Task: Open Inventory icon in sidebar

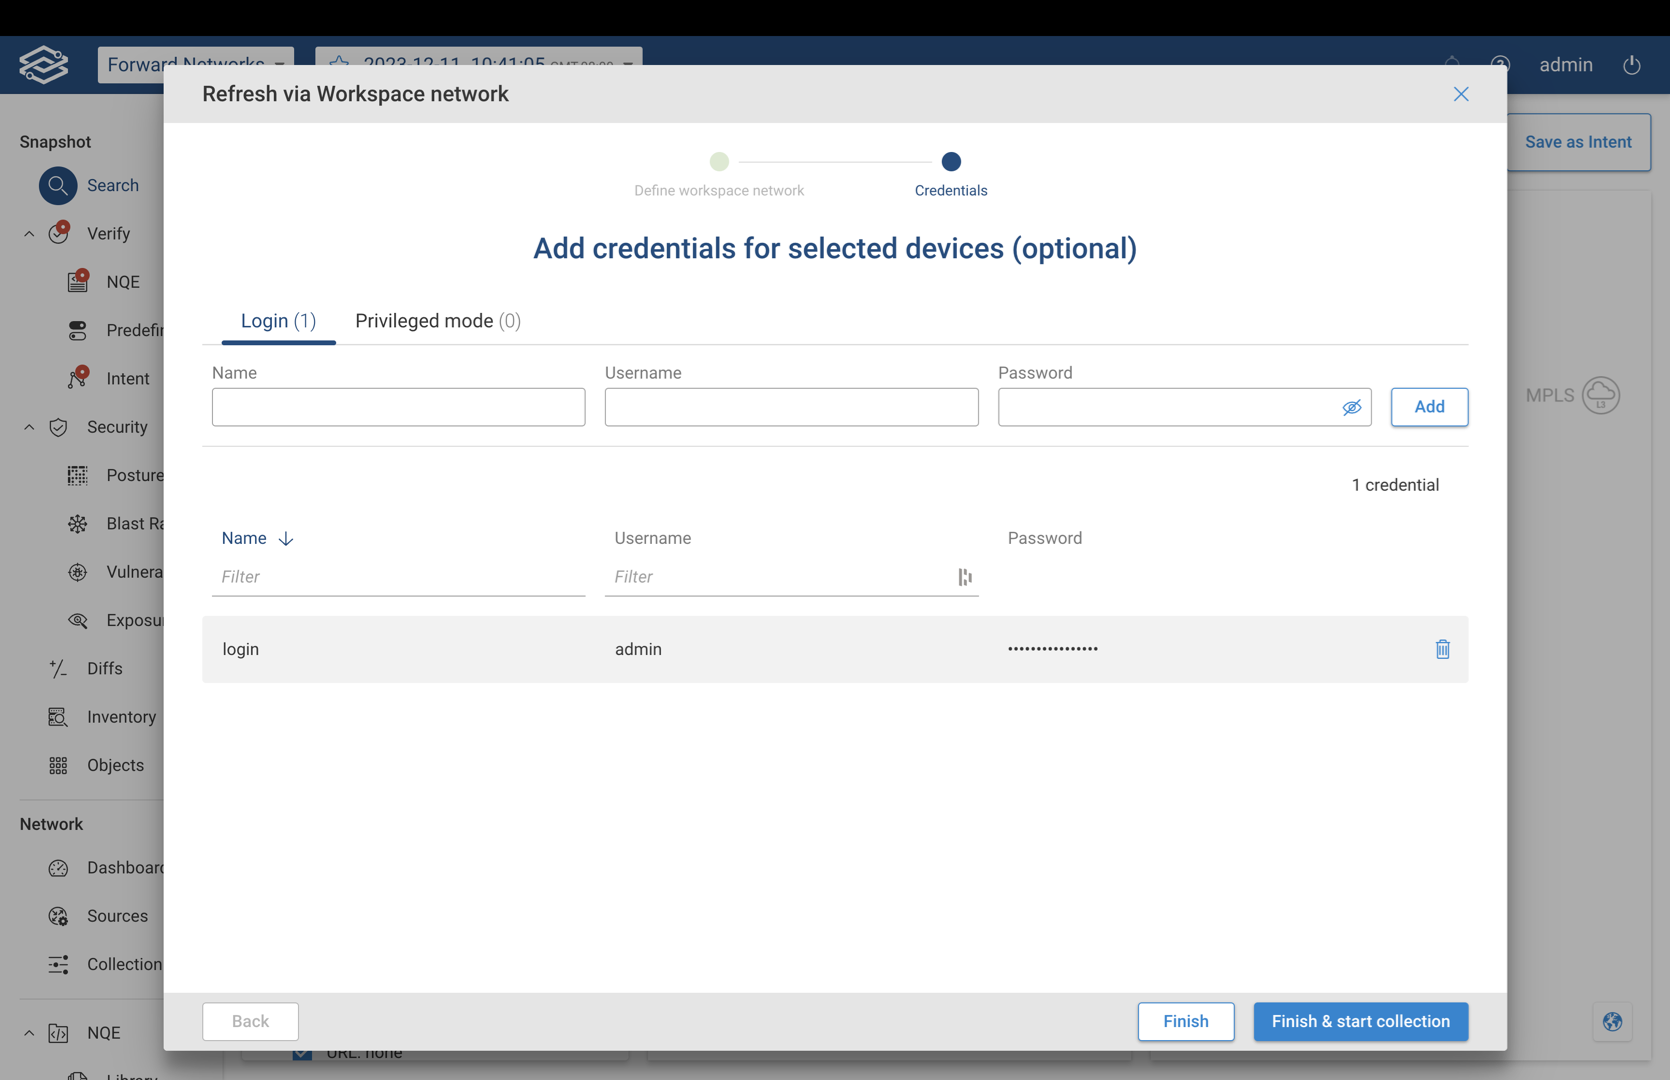Action: click(58, 717)
